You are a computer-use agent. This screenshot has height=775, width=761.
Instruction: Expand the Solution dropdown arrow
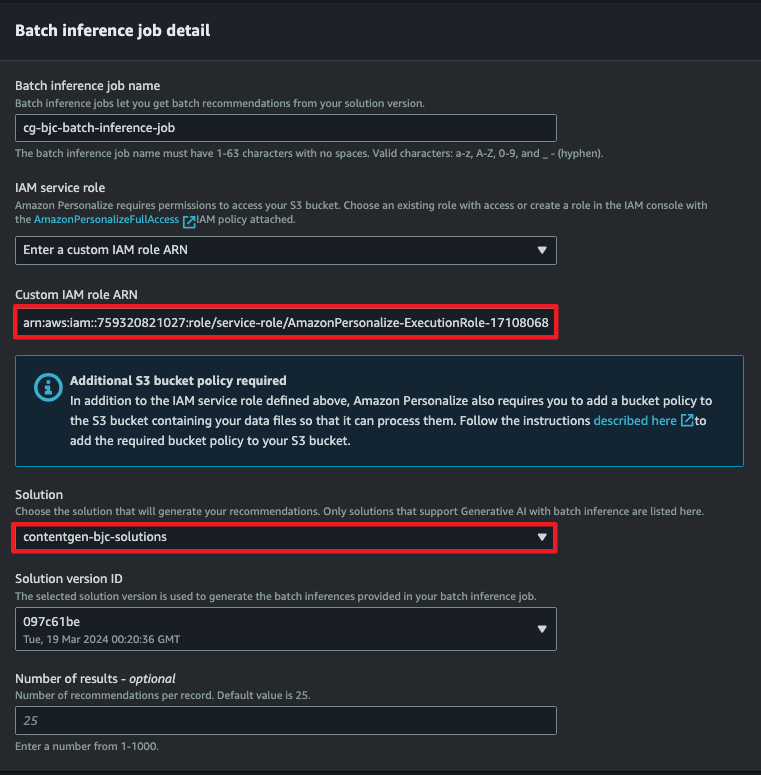coord(542,537)
